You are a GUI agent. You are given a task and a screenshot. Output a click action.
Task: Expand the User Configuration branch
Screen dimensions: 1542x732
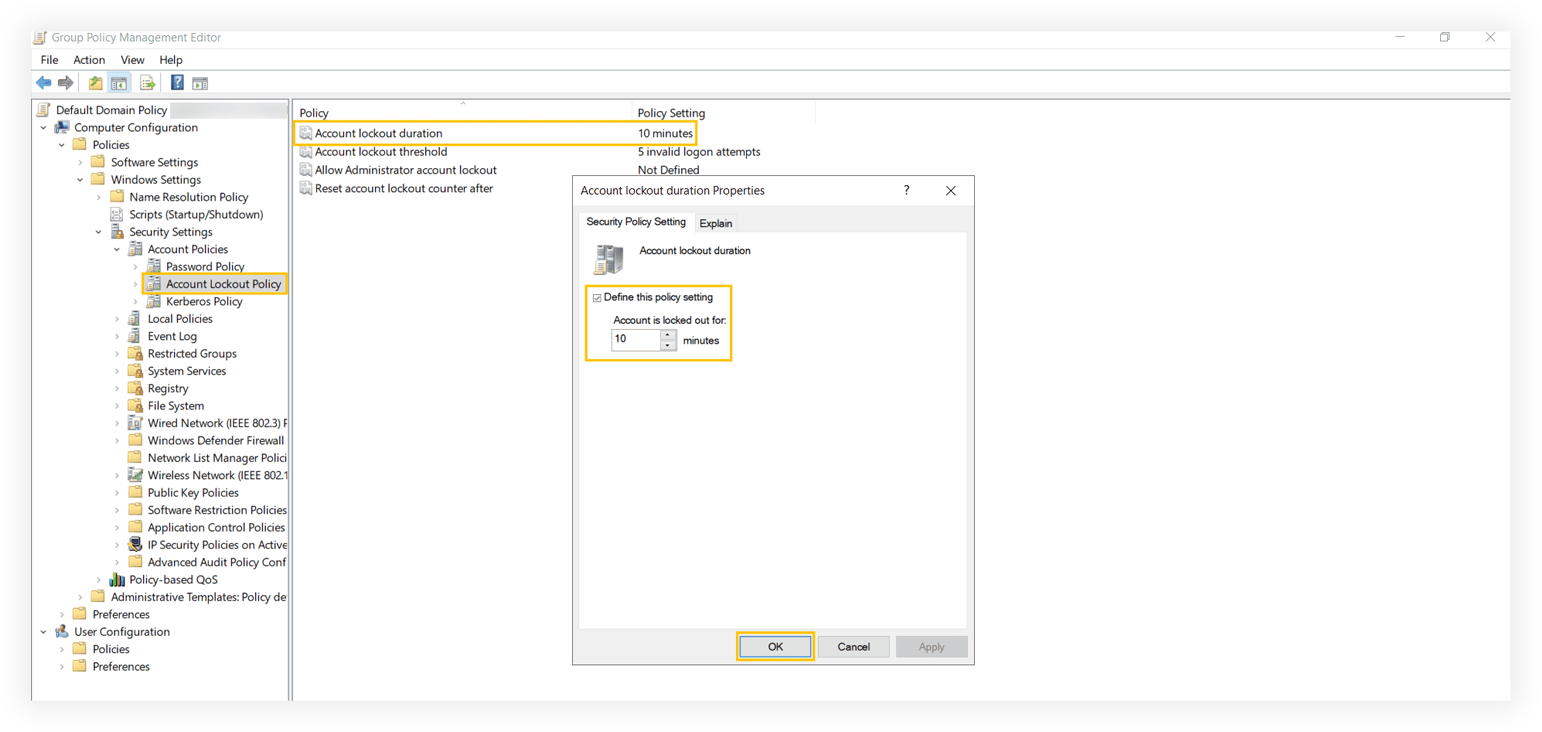(x=42, y=631)
